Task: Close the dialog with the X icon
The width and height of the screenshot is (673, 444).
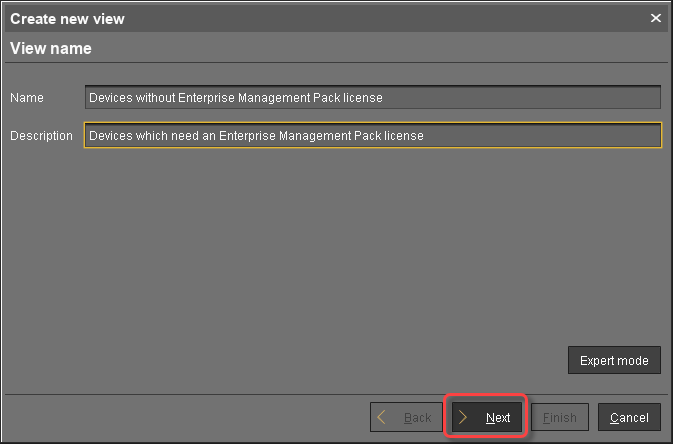Action: [x=656, y=18]
